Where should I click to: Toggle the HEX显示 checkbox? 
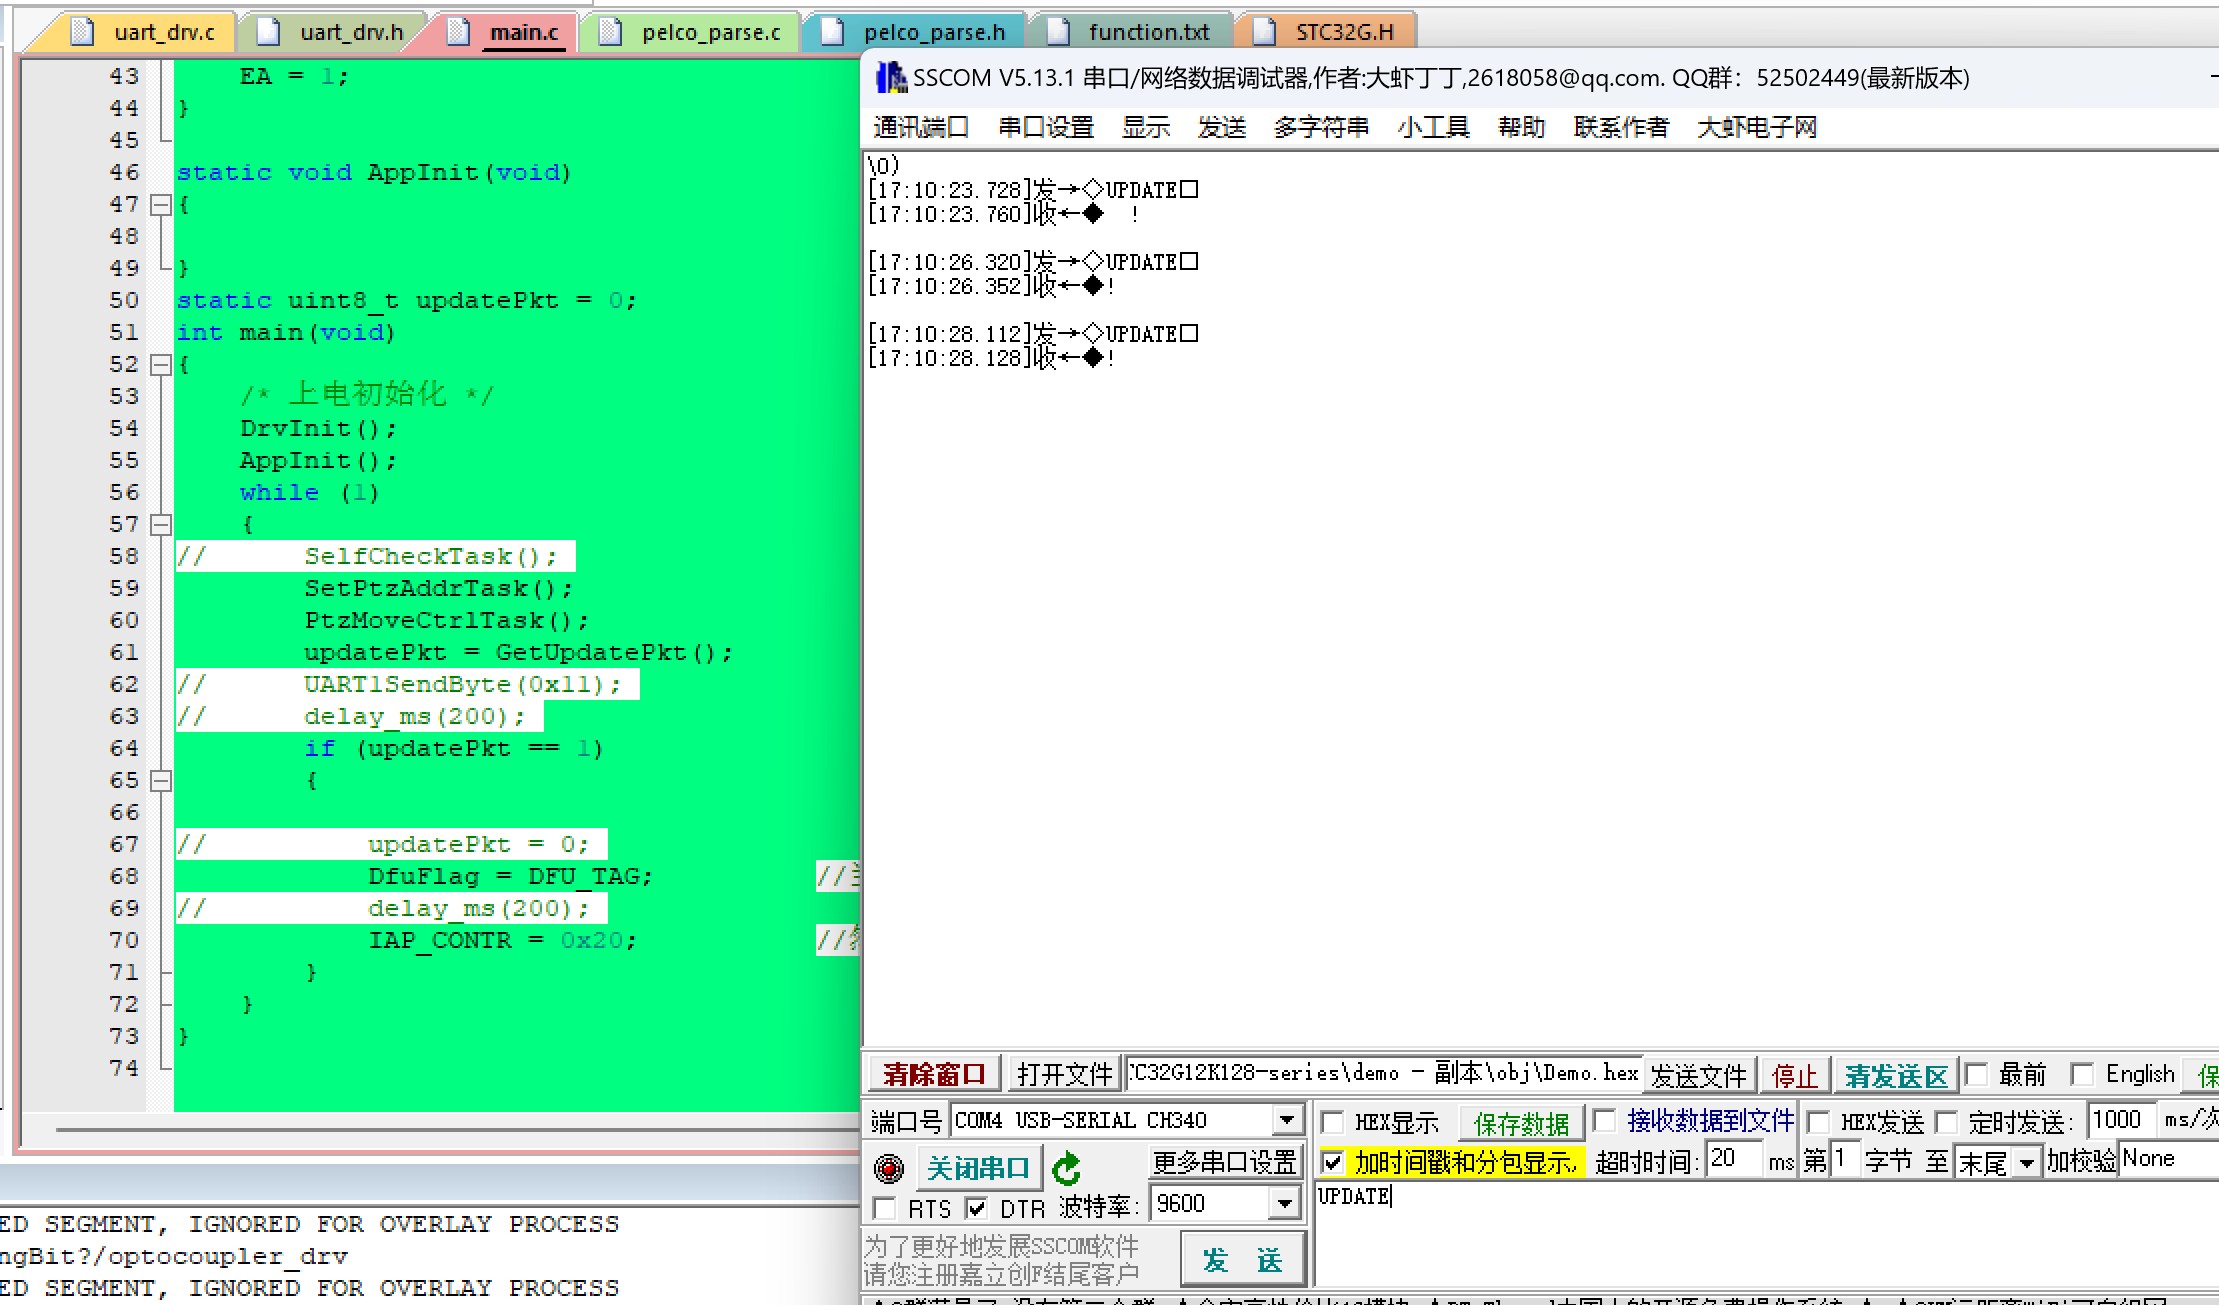point(1333,1121)
